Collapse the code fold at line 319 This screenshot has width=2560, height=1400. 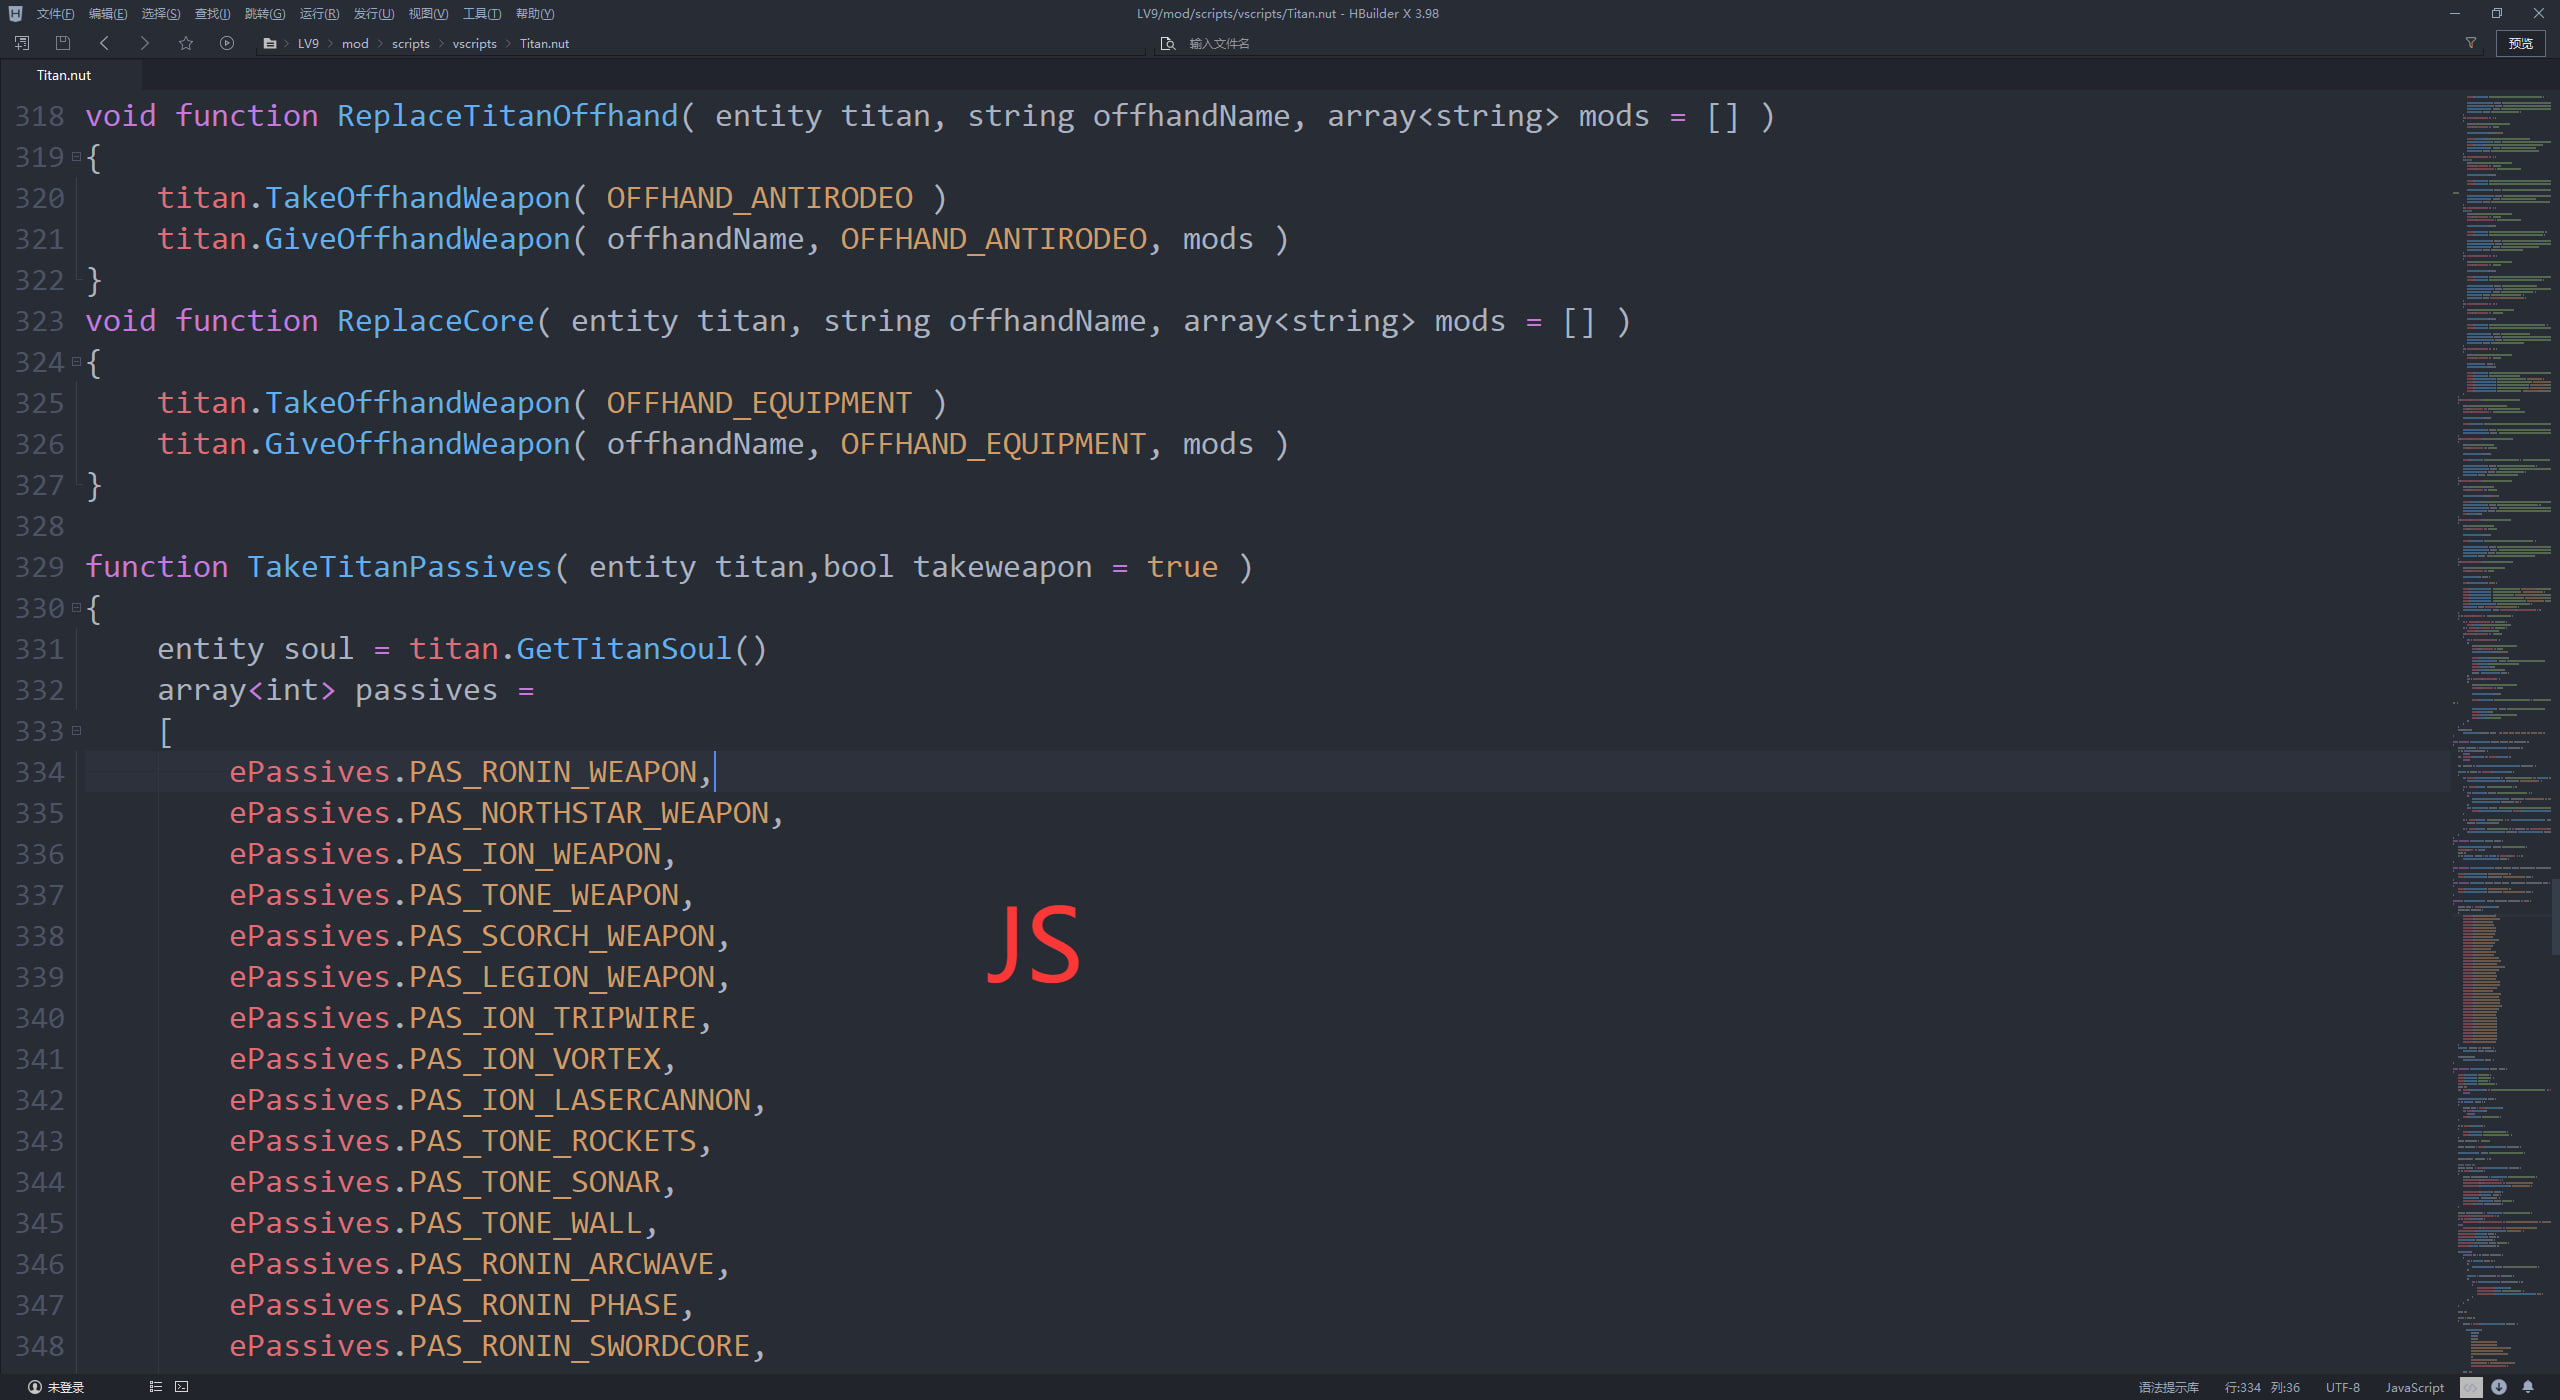[x=76, y=157]
